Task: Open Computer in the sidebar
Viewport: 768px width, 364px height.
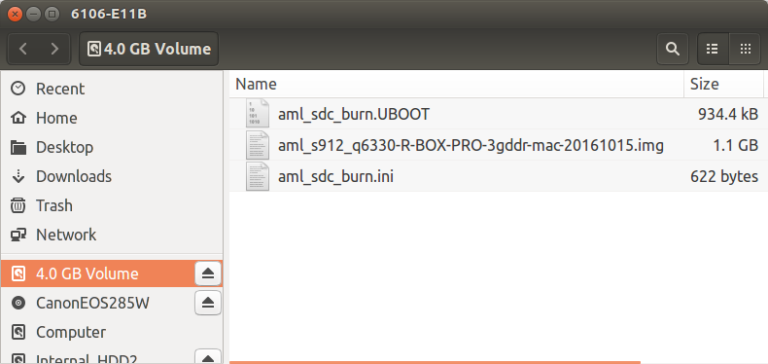Action: click(112, 332)
